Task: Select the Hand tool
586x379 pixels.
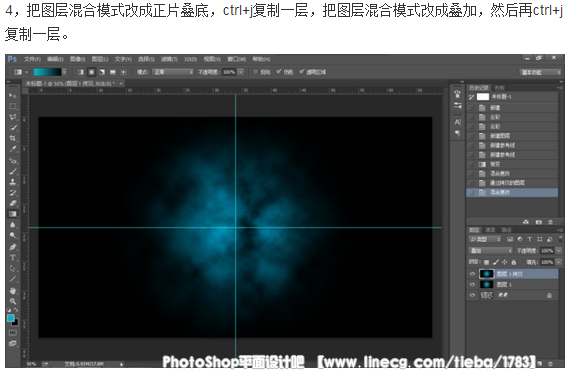Action: pyautogui.click(x=13, y=290)
